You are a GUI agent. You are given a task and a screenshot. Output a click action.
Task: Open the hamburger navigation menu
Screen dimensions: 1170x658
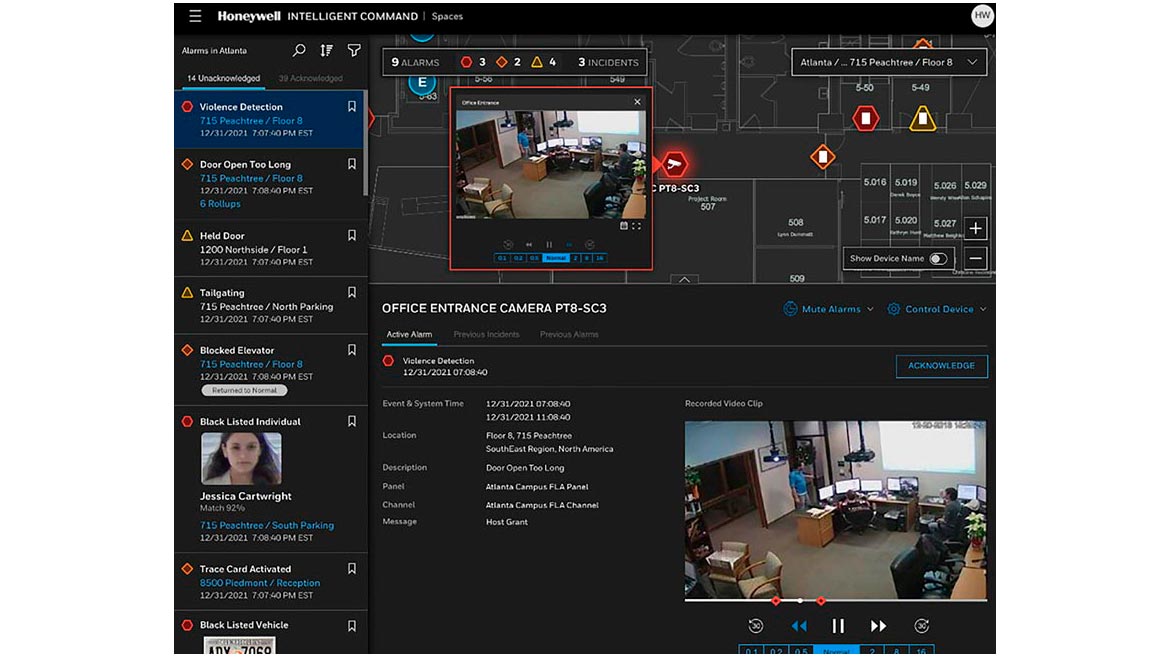[x=195, y=16]
